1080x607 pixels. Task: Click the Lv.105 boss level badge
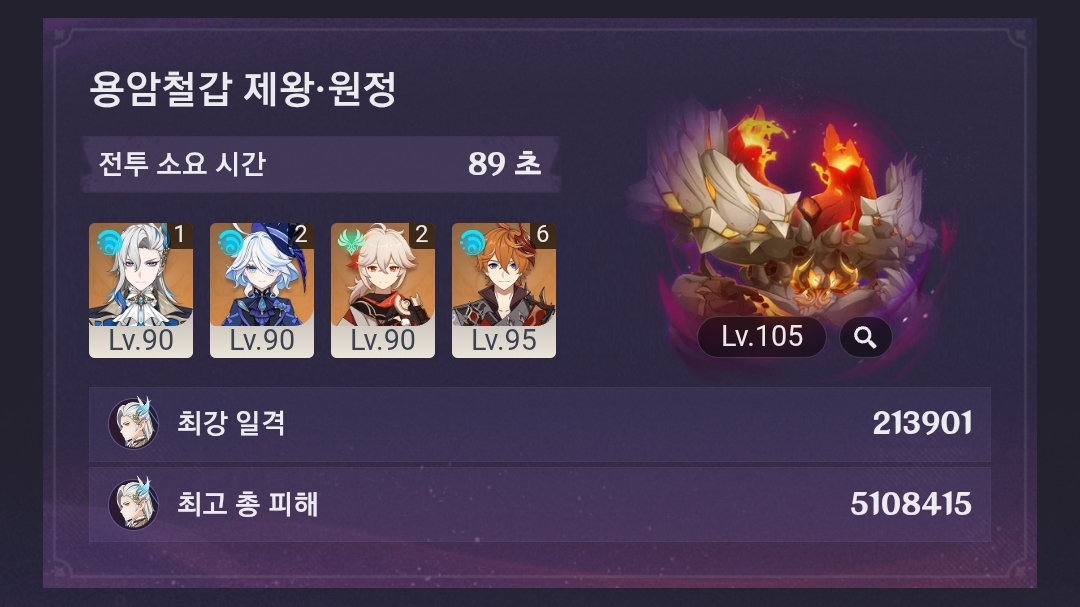(762, 337)
